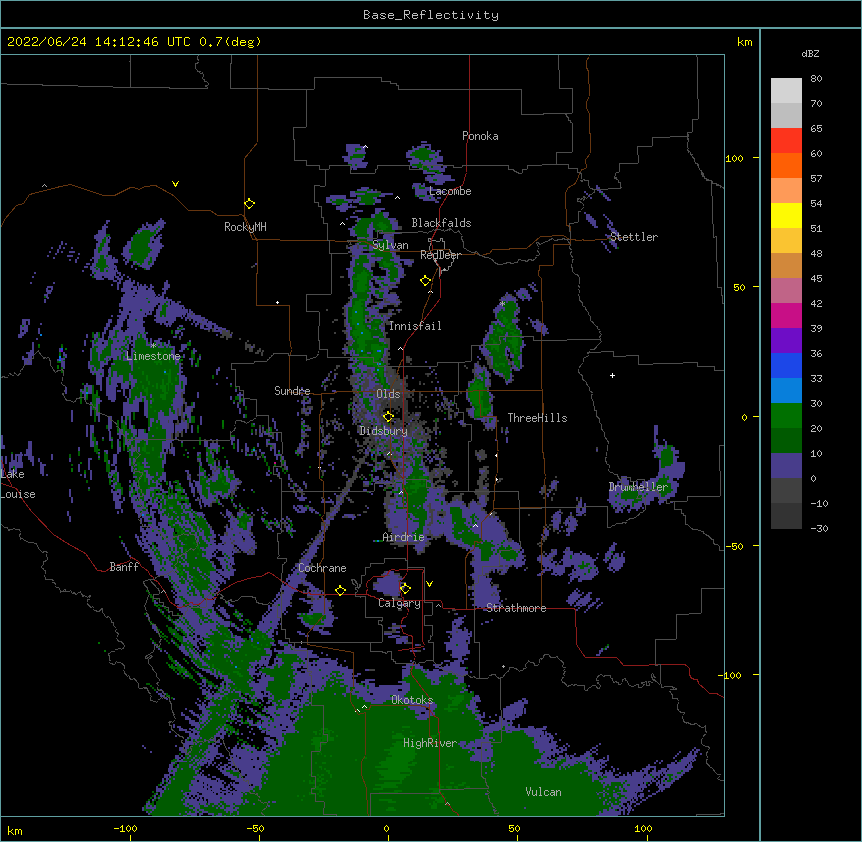Click the Calgary city label
The image size is (862, 842).
pyautogui.click(x=399, y=603)
